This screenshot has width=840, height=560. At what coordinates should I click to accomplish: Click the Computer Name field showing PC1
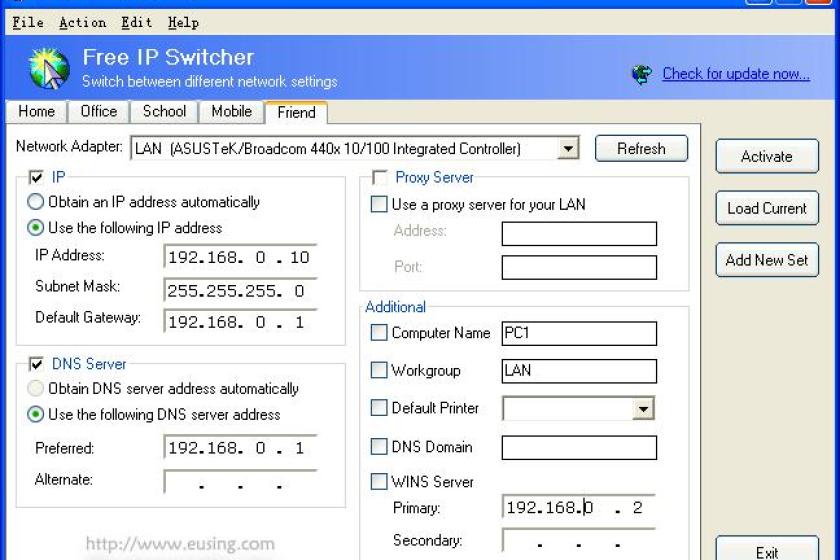[579, 333]
